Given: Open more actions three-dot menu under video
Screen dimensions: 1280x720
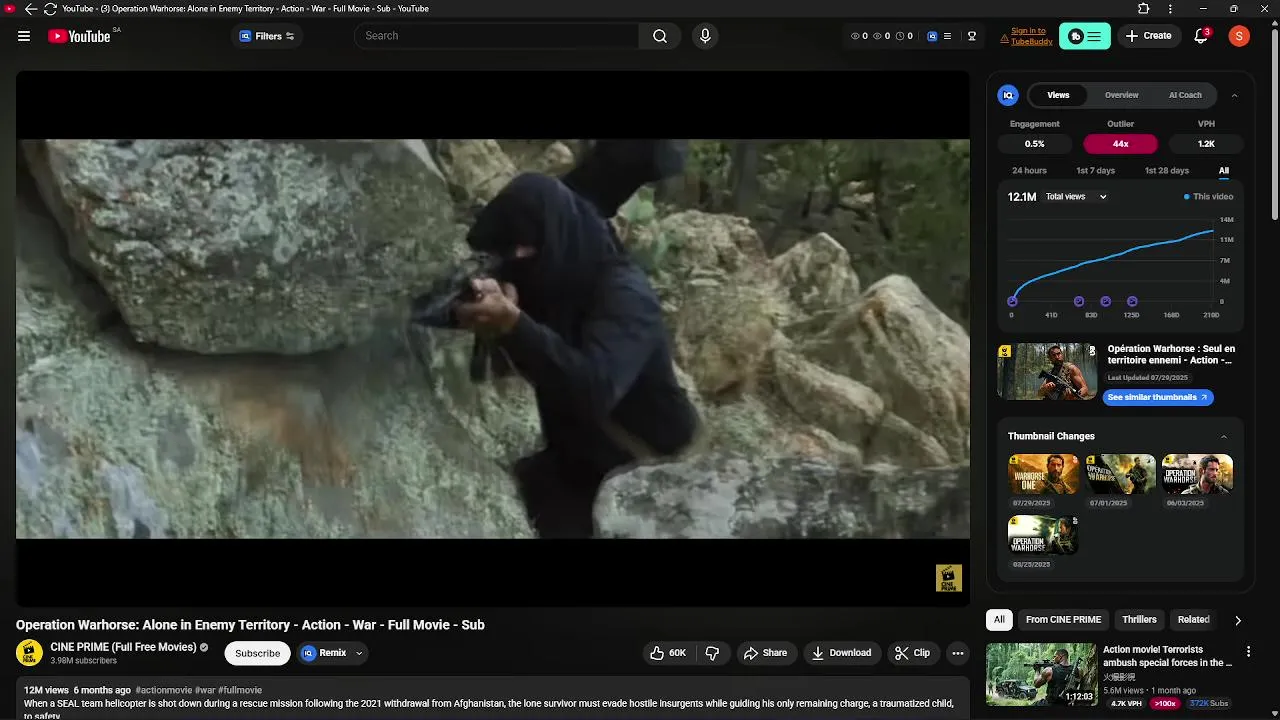Looking at the screenshot, I should 958,653.
